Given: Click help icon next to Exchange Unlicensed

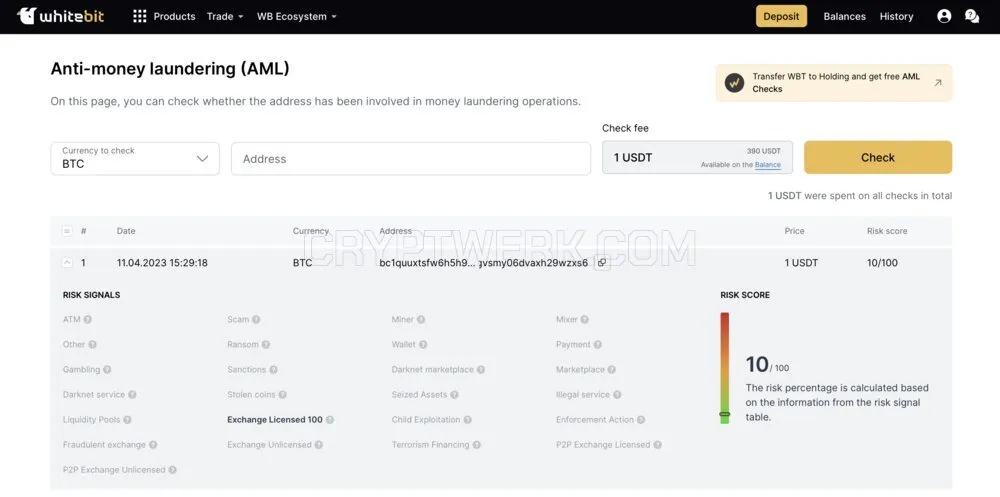Looking at the screenshot, I should click(x=319, y=445).
